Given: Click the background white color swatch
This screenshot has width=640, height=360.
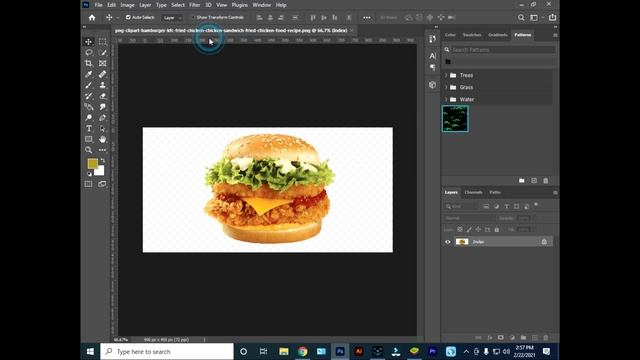Looking at the screenshot, I should click(x=100, y=171).
